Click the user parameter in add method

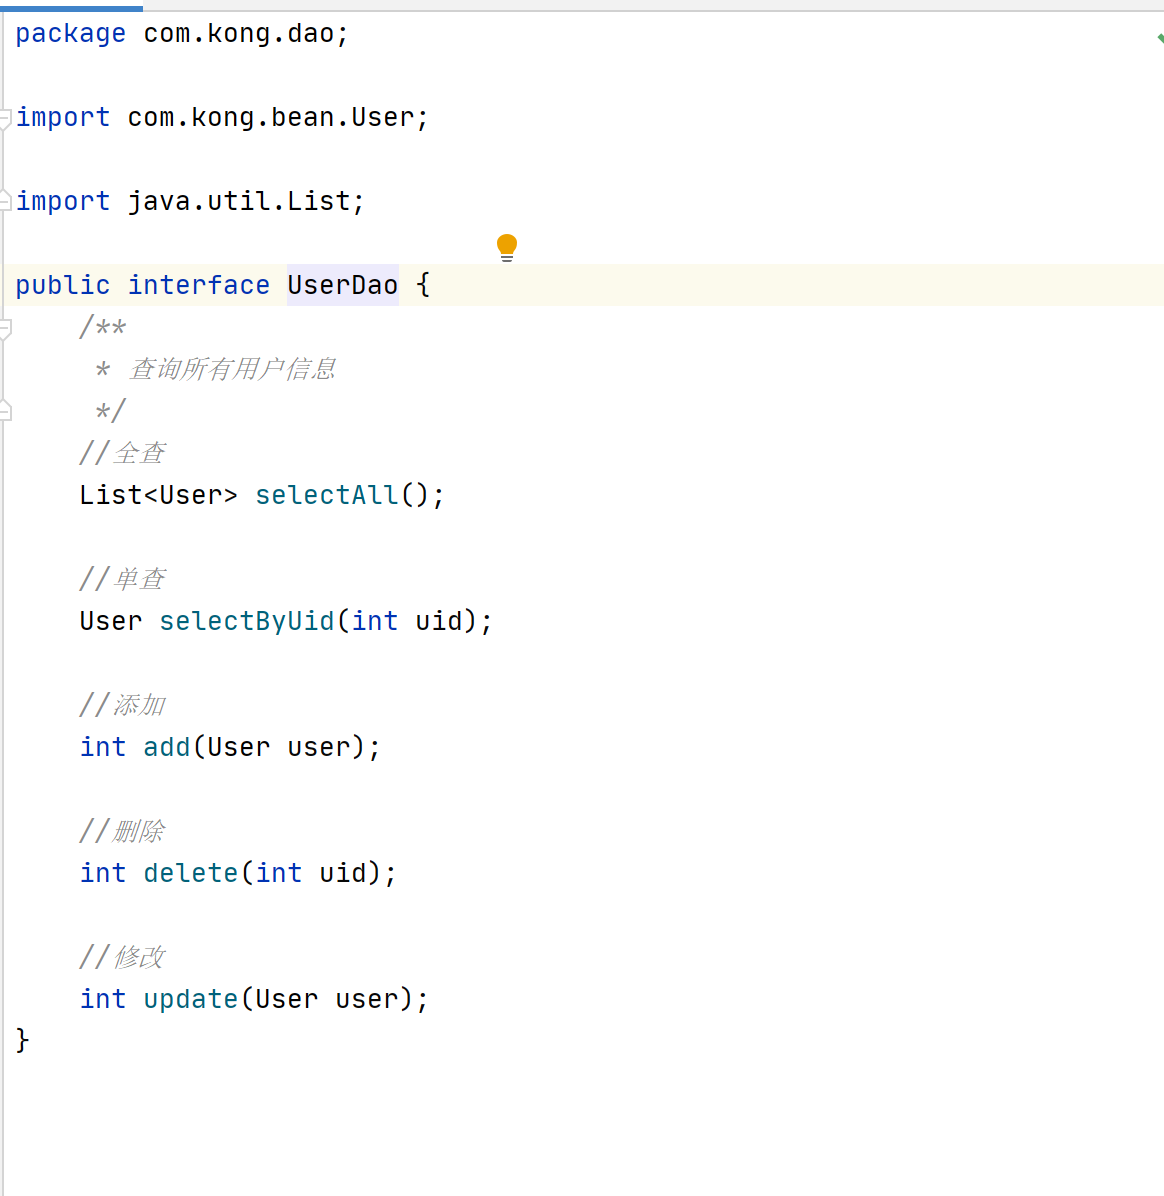coord(318,748)
